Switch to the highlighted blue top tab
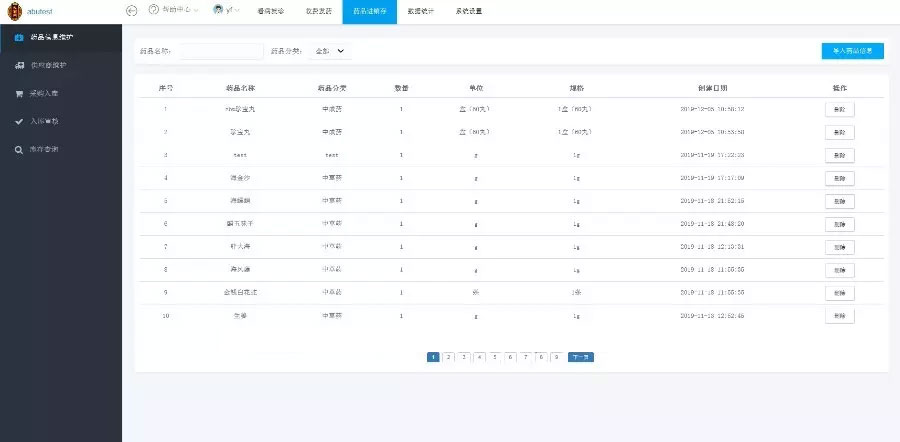Image resolution: width=900 pixels, height=442 pixels. coord(369,11)
